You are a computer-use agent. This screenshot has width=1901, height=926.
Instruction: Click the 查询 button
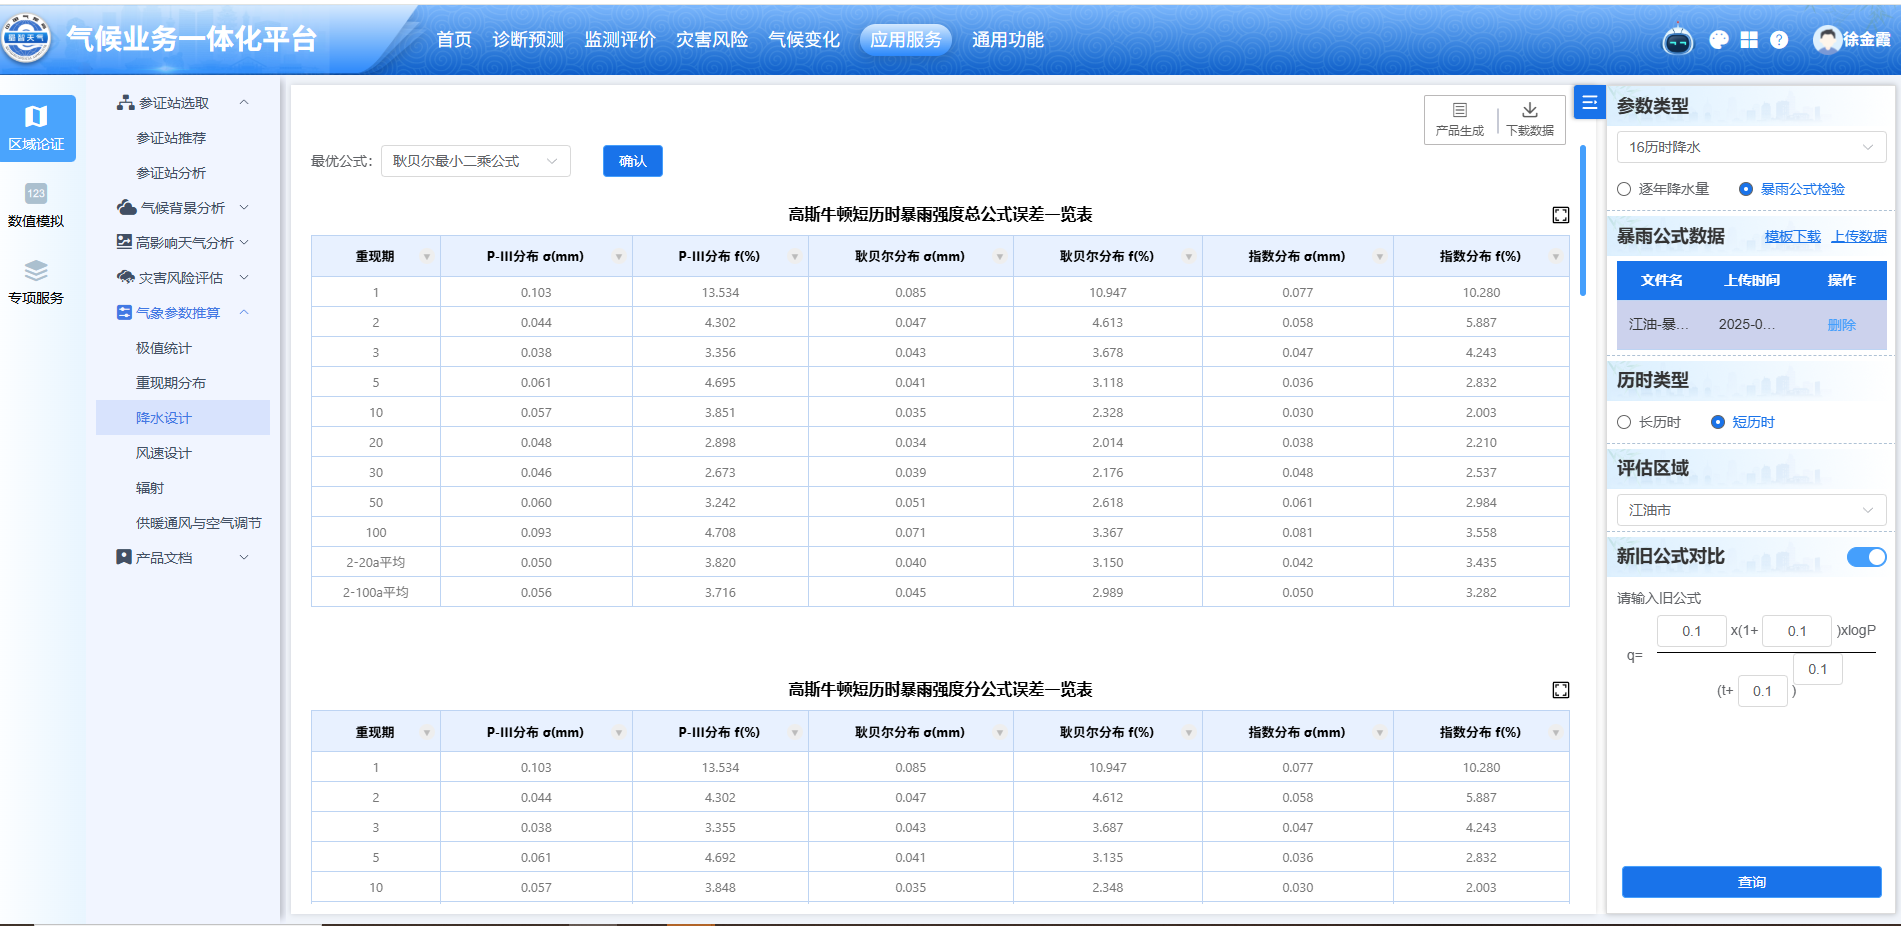[x=1751, y=882]
